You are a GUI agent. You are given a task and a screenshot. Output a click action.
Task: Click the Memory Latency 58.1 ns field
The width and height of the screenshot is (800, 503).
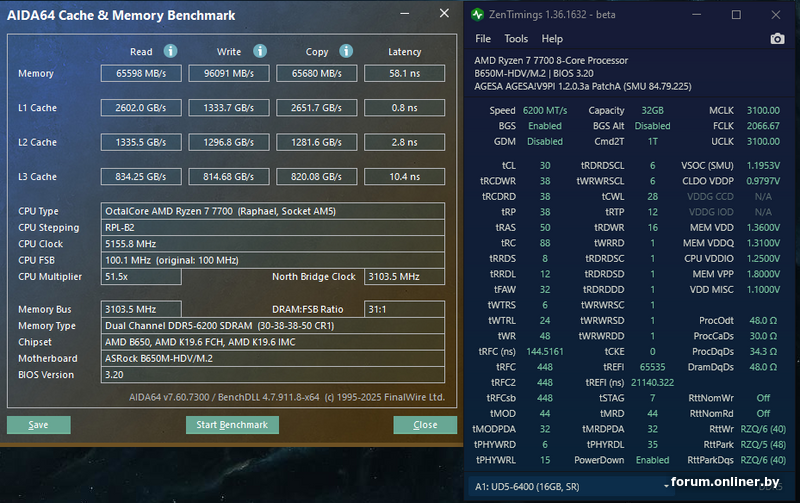point(404,73)
